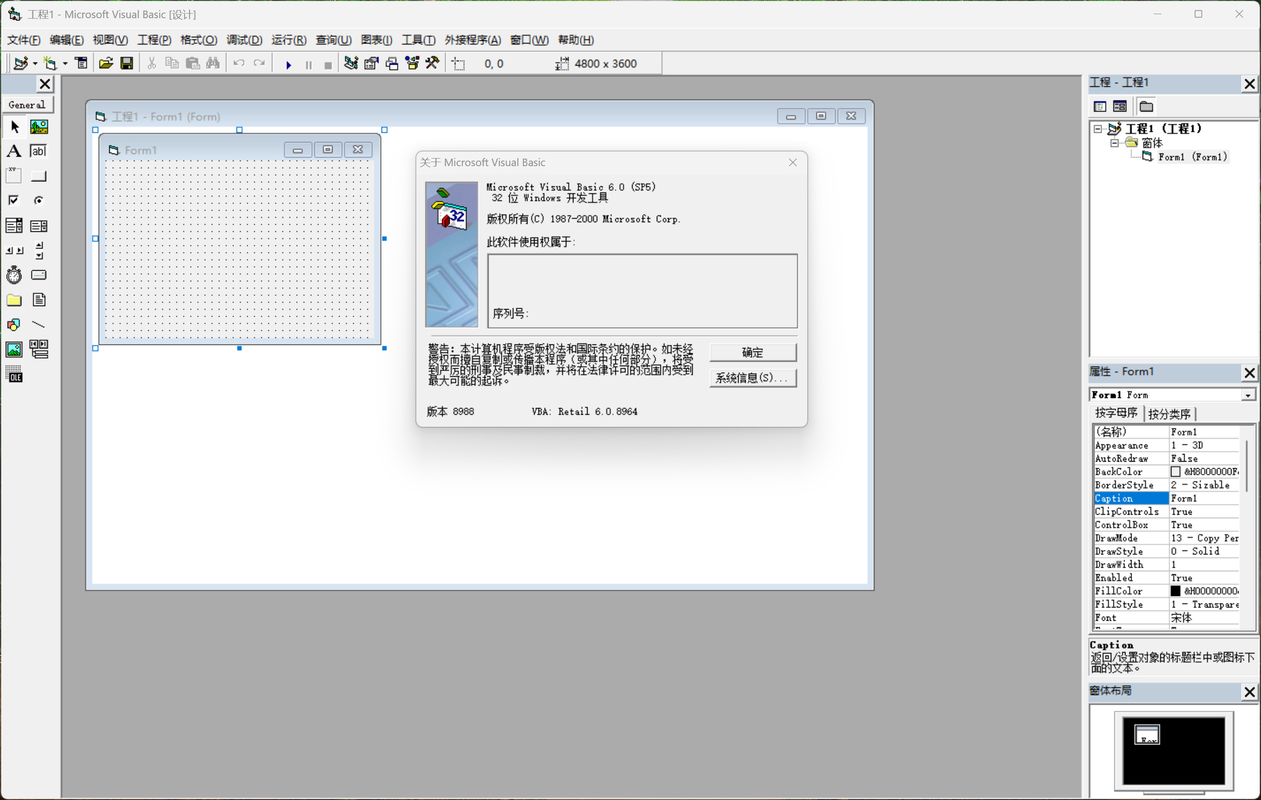Click the Menu Editor toolbar icon
The height and width of the screenshot is (800, 1261).
point(82,63)
